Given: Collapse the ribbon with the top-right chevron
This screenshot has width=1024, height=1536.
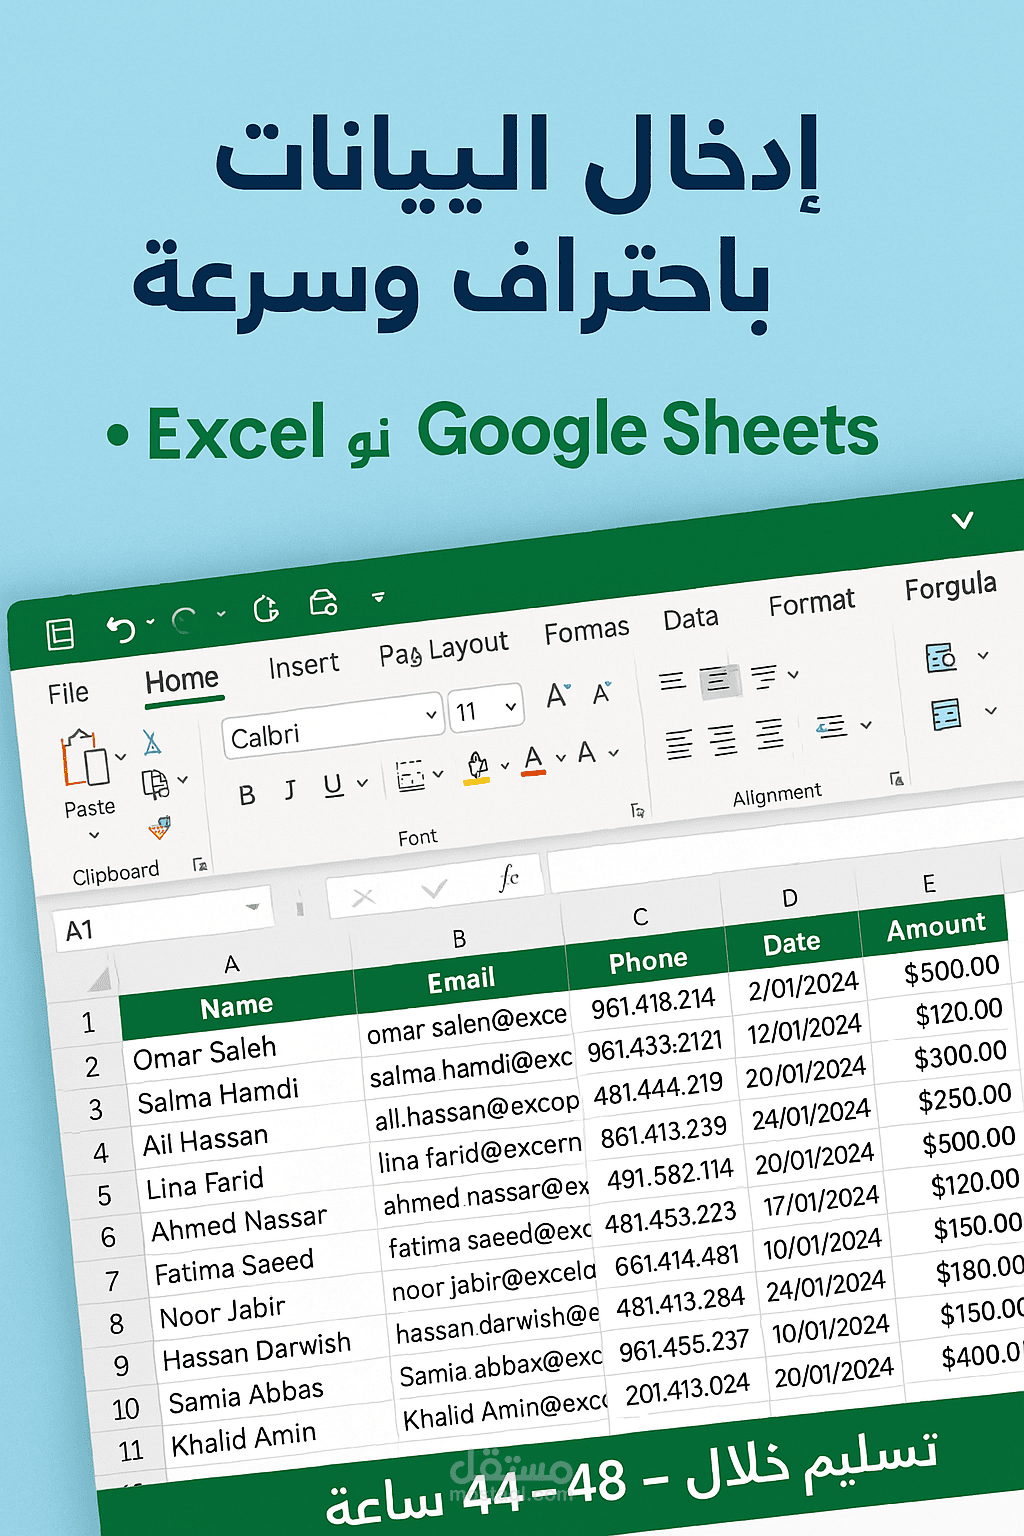Looking at the screenshot, I should coord(962,520).
